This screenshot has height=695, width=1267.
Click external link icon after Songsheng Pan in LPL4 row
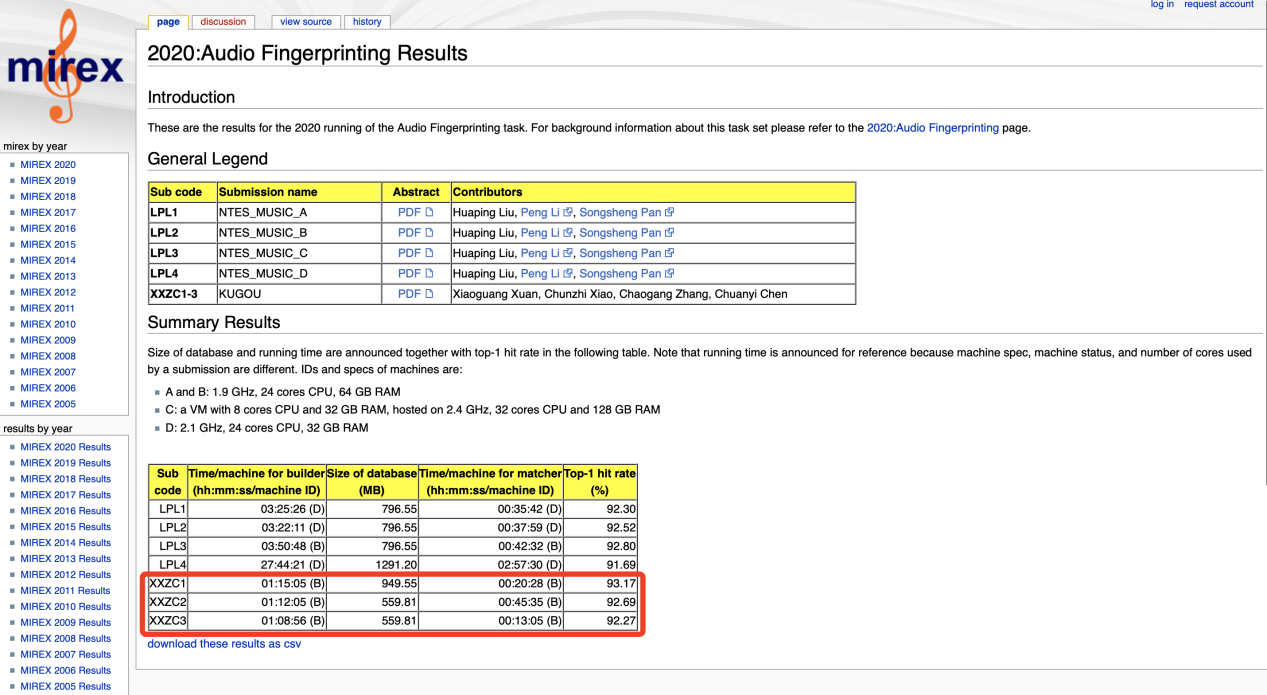tap(670, 274)
